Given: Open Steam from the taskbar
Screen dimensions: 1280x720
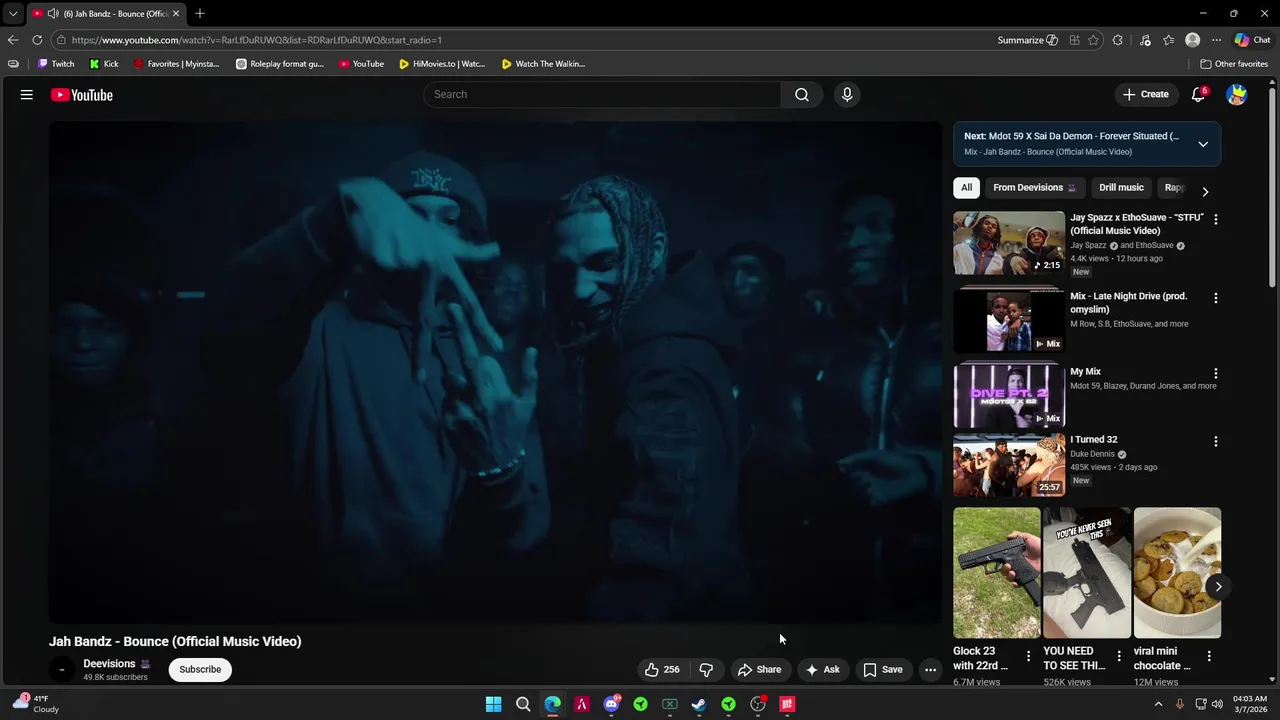Looking at the screenshot, I should point(699,704).
